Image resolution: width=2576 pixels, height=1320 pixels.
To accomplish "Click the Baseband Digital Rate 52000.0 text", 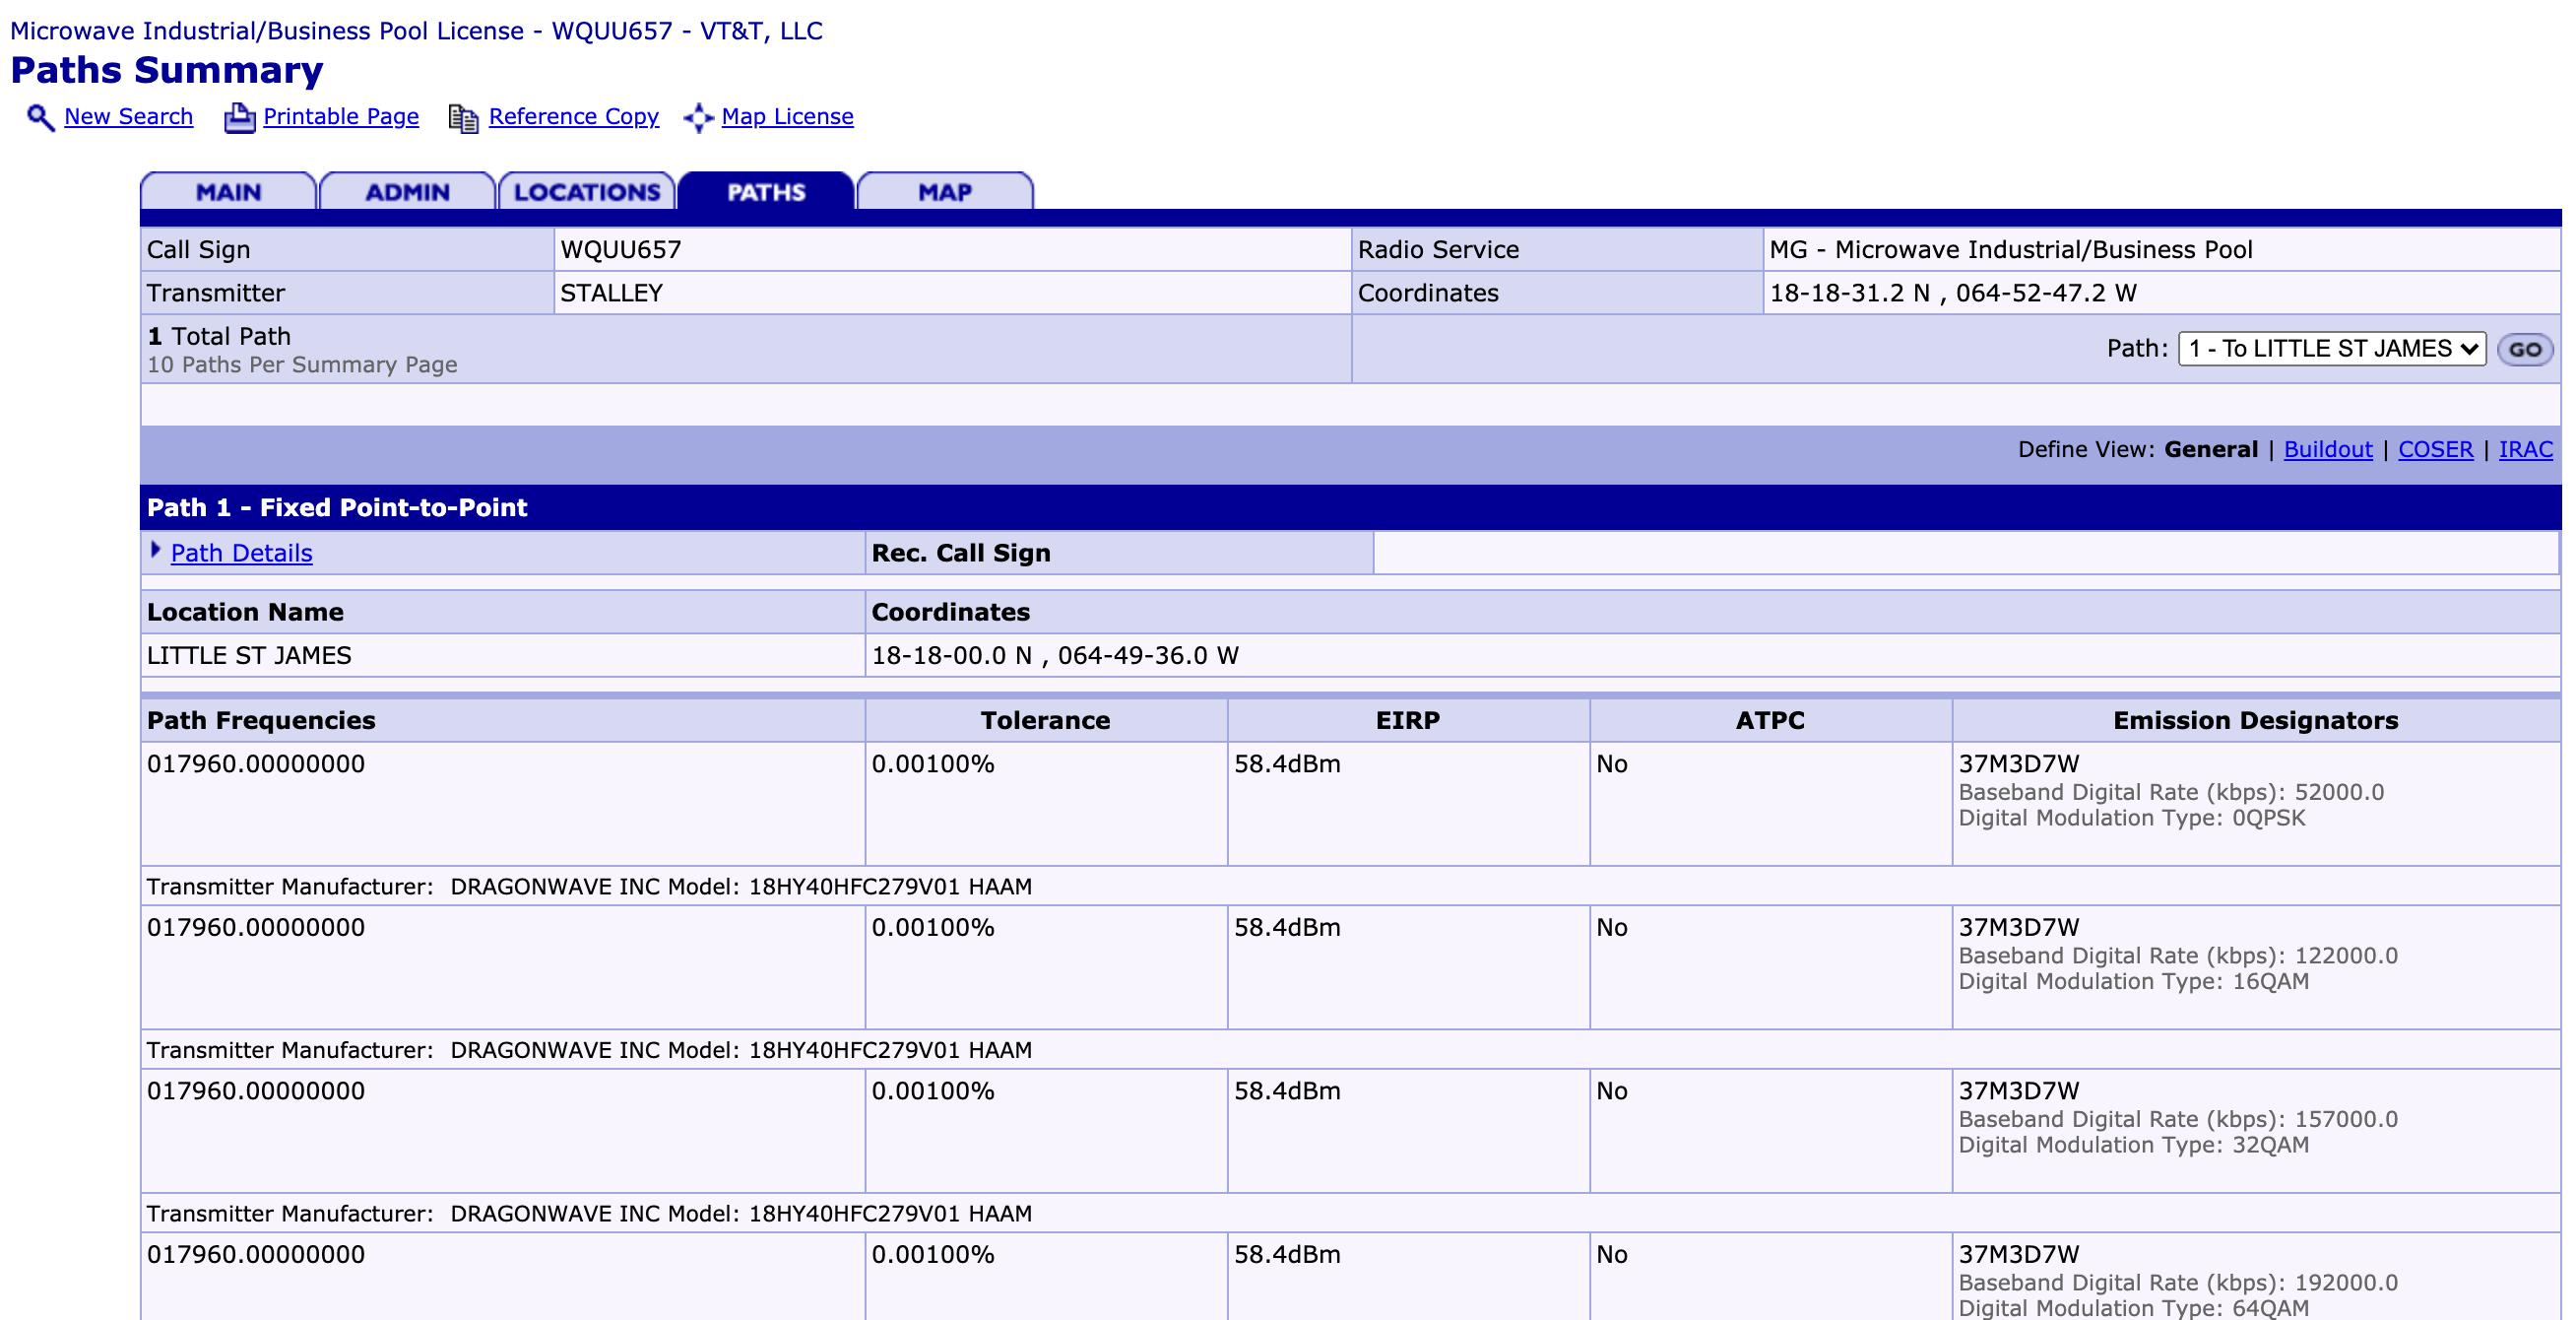I will click(x=2170, y=792).
